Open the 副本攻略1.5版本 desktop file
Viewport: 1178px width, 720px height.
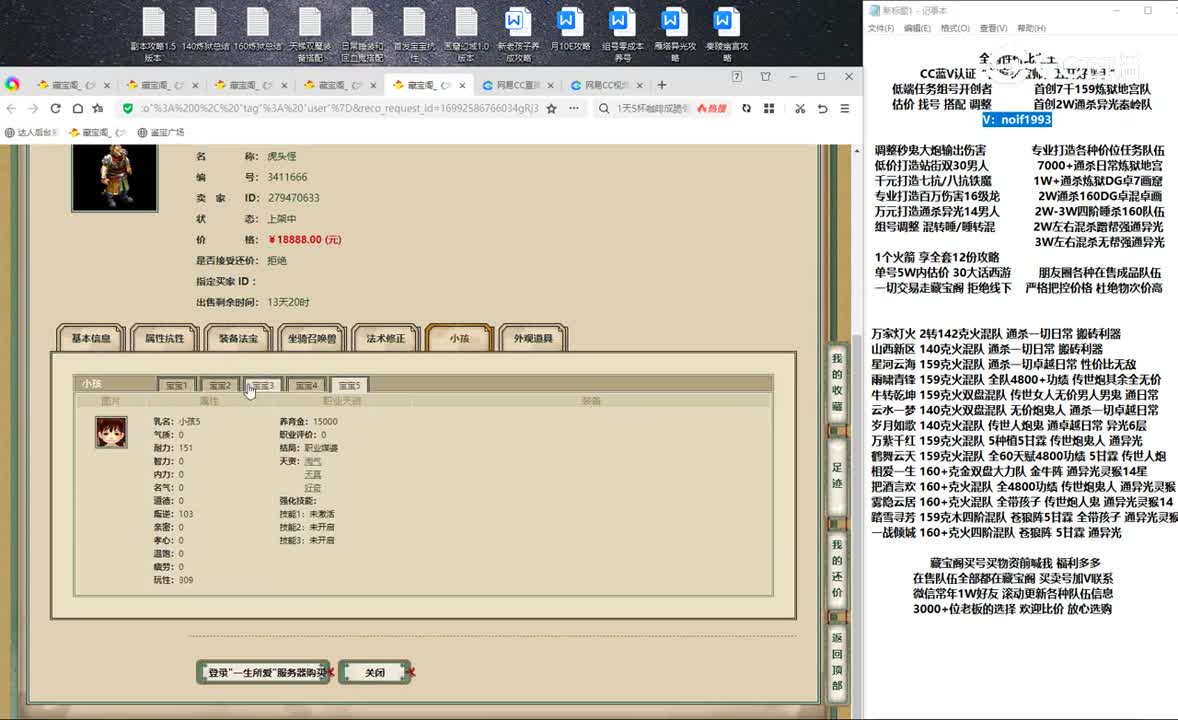pyautogui.click(x=153, y=34)
